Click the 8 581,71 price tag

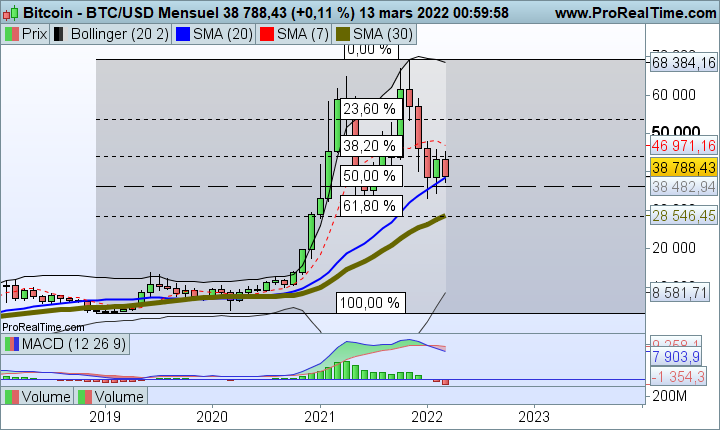679,293
